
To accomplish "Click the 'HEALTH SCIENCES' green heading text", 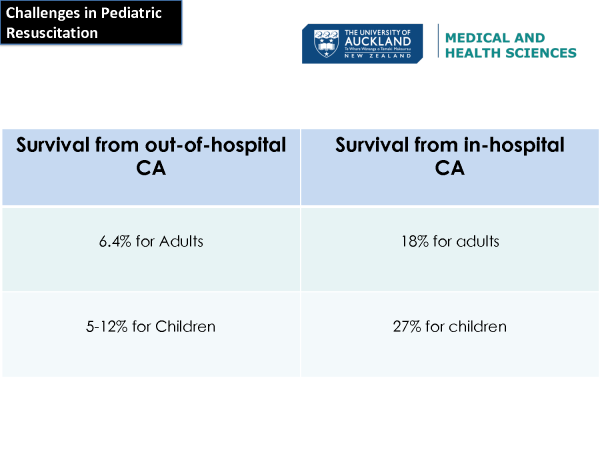I will click(x=510, y=53).
